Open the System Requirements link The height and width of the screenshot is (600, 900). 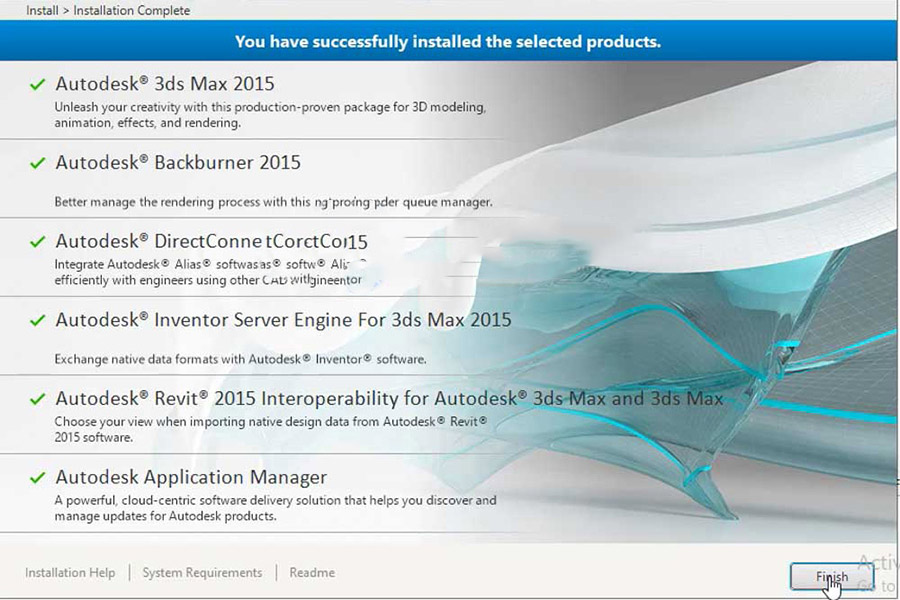point(202,573)
